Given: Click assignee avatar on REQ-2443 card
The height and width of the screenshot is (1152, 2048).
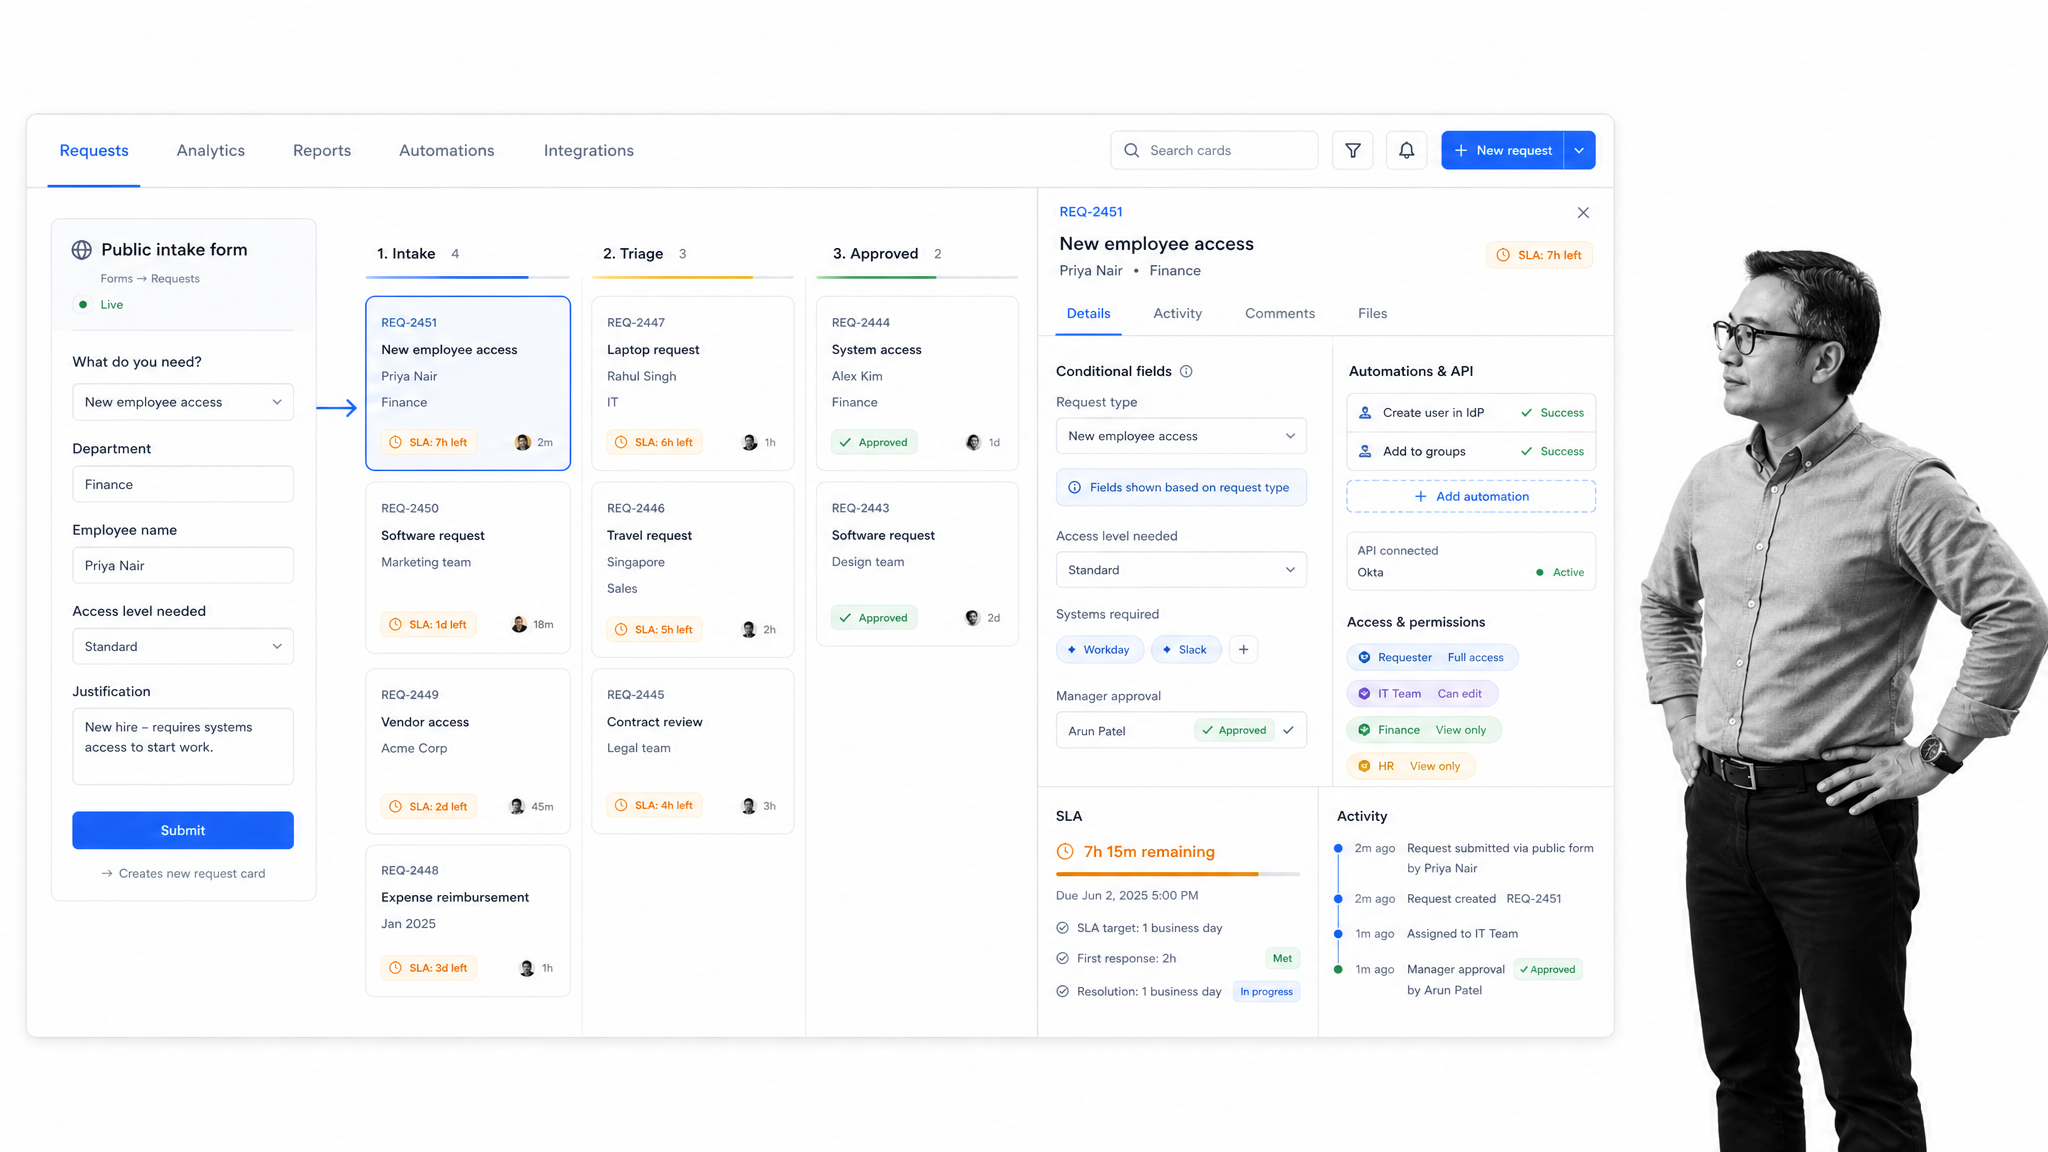Looking at the screenshot, I should tap(972, 617).
